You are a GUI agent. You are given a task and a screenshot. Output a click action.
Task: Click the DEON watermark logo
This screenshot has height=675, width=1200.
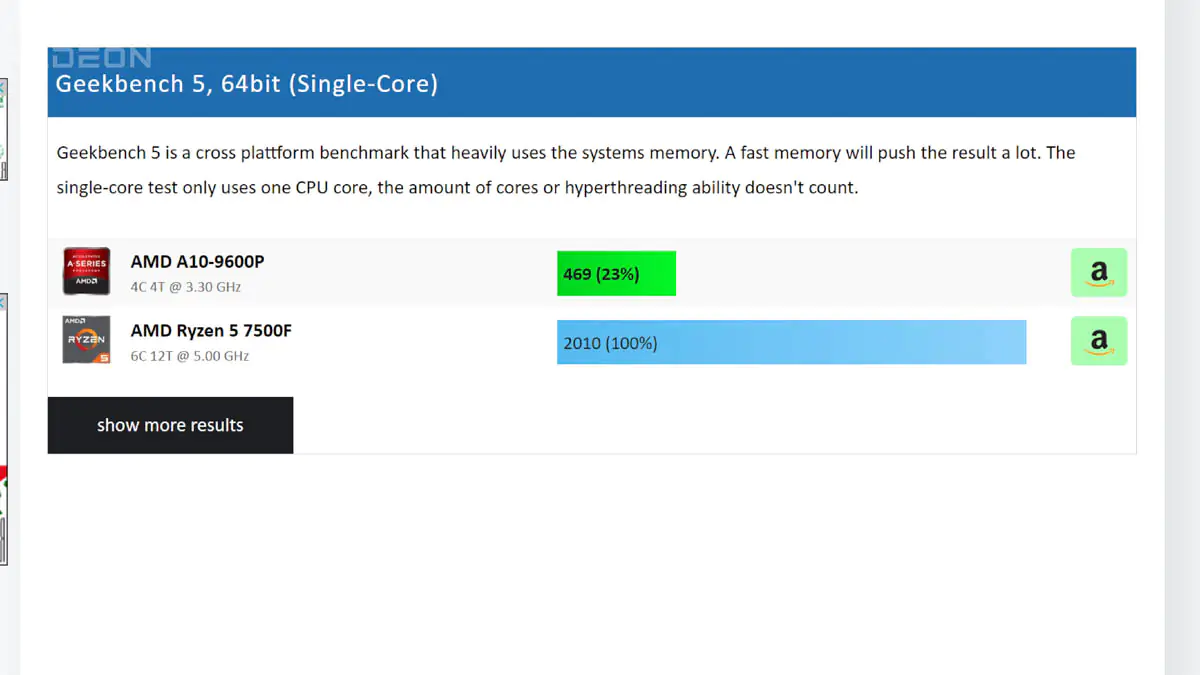[x=102, y=58]
